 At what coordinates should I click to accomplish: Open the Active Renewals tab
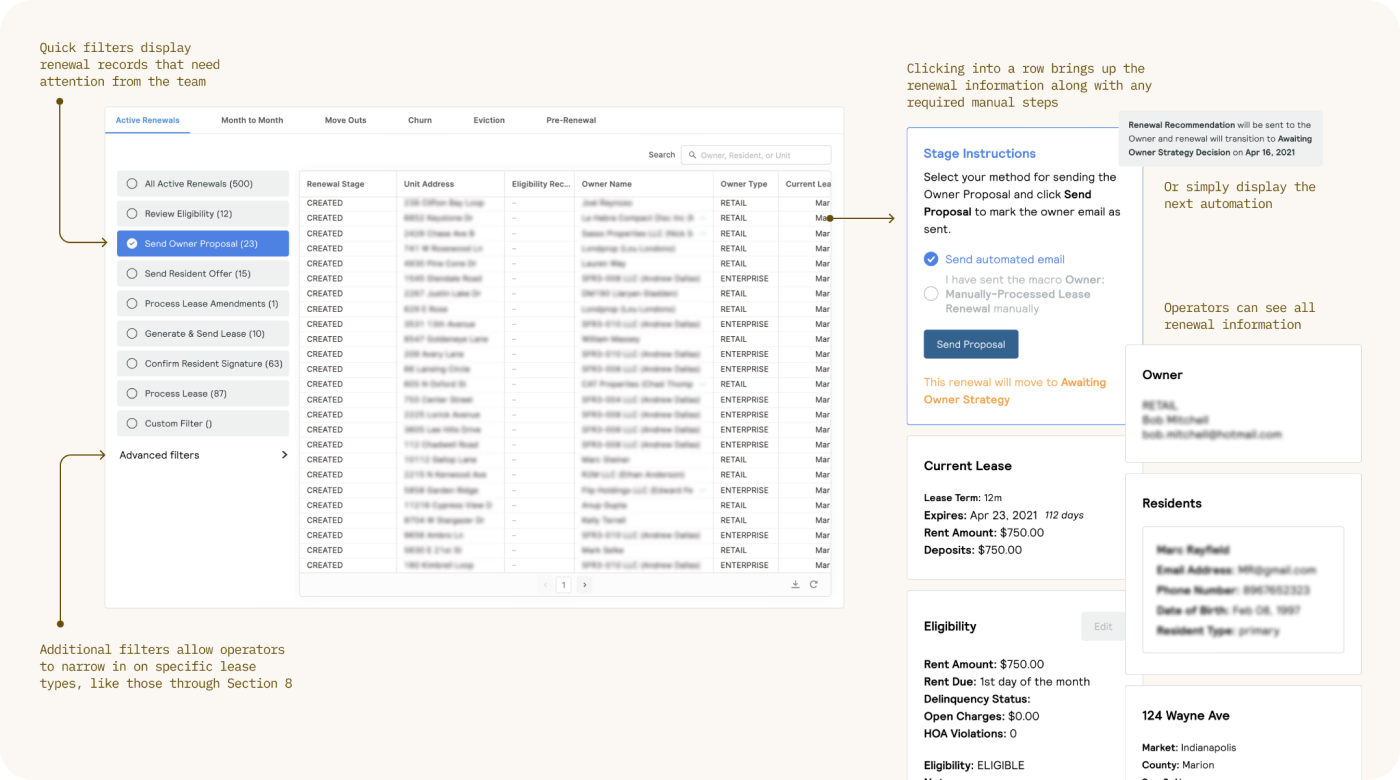[x=148, y=120]
